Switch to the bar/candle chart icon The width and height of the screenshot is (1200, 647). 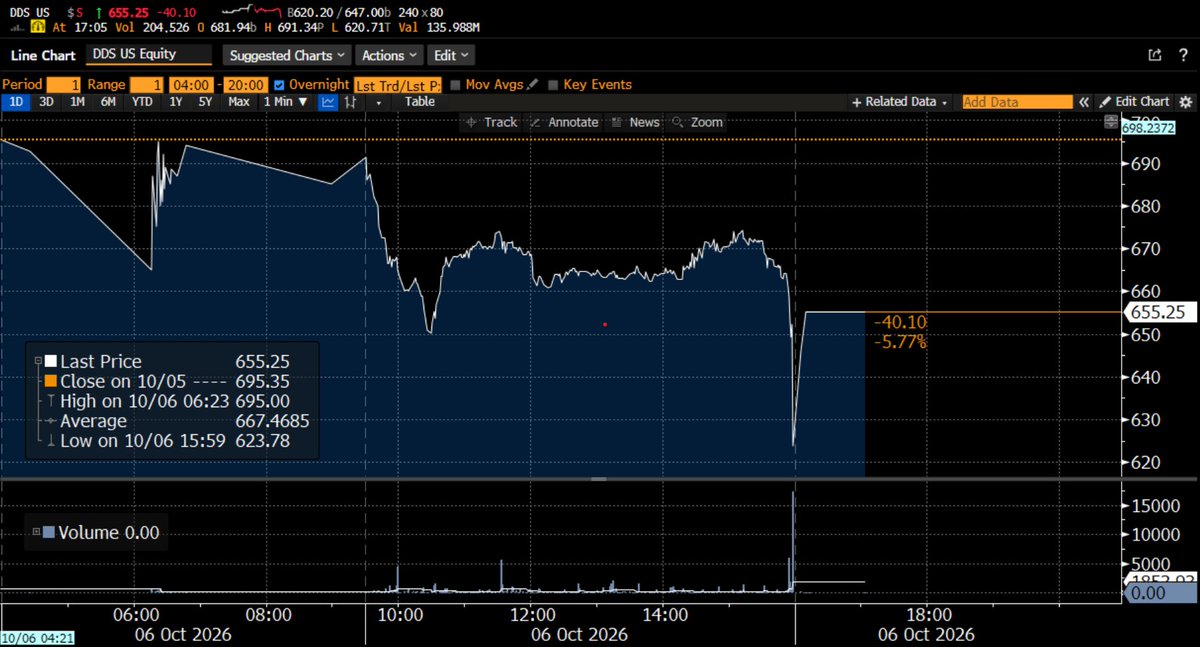[352, 102]
